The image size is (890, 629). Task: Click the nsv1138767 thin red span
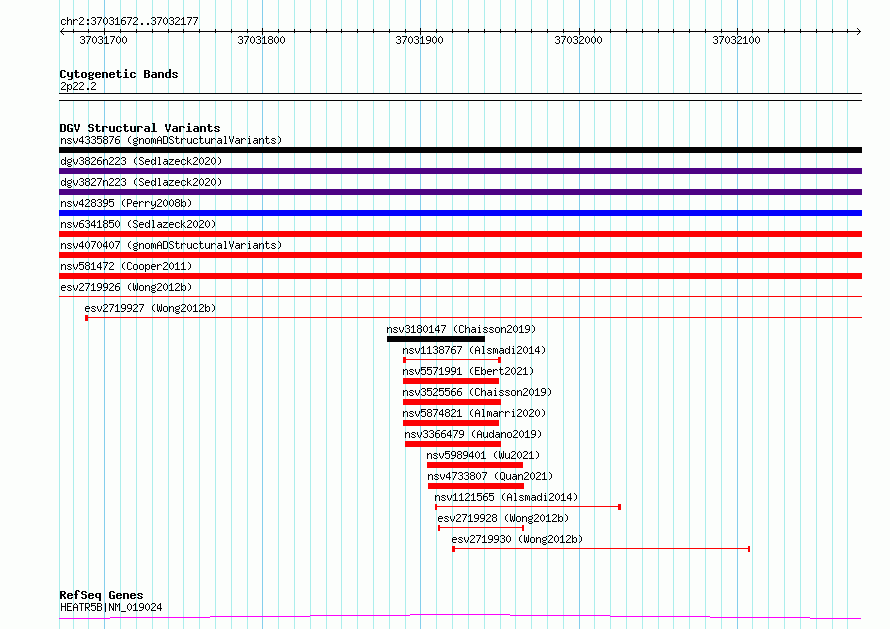452,360
